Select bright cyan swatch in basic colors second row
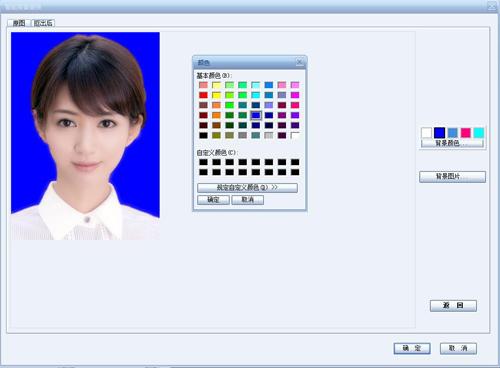This screenshot has width=500, height=368. click(x=256, y=95)
